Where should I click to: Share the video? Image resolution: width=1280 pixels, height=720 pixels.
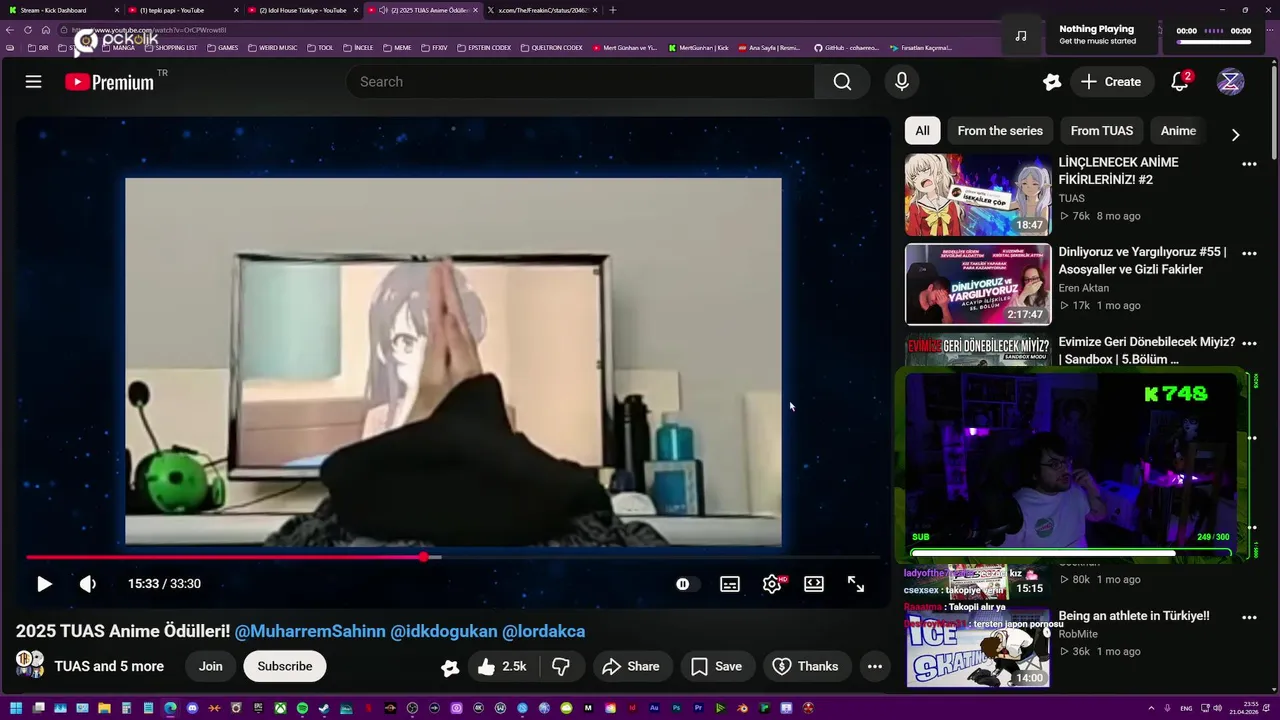click(x=631, y=666)
